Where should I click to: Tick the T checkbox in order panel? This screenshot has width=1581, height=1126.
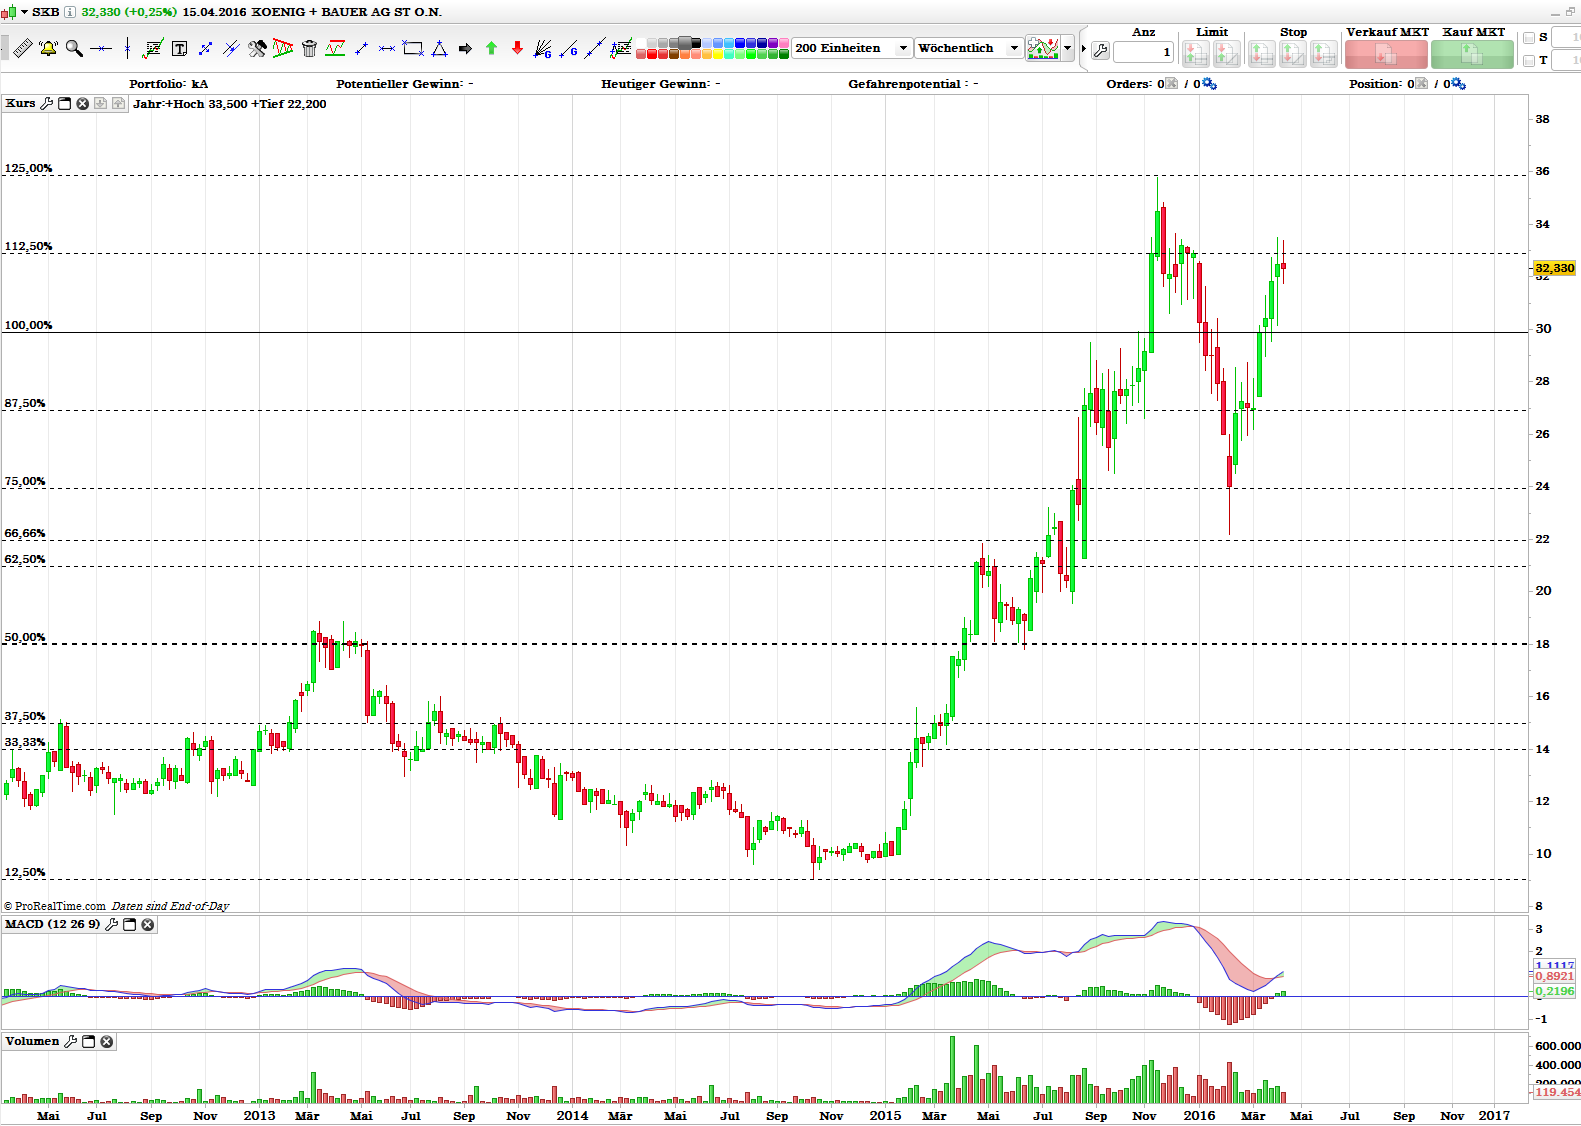pos(1528,61)
